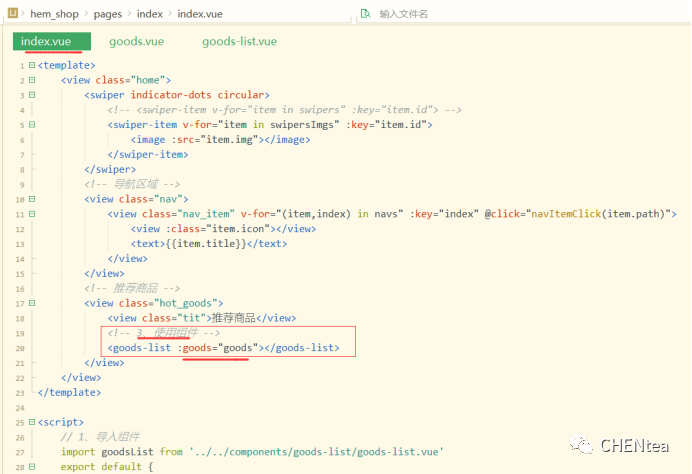Screen dimensions: 692x474
Task: Collapse the hot_goods view on line 17
Action: (32, 303)
